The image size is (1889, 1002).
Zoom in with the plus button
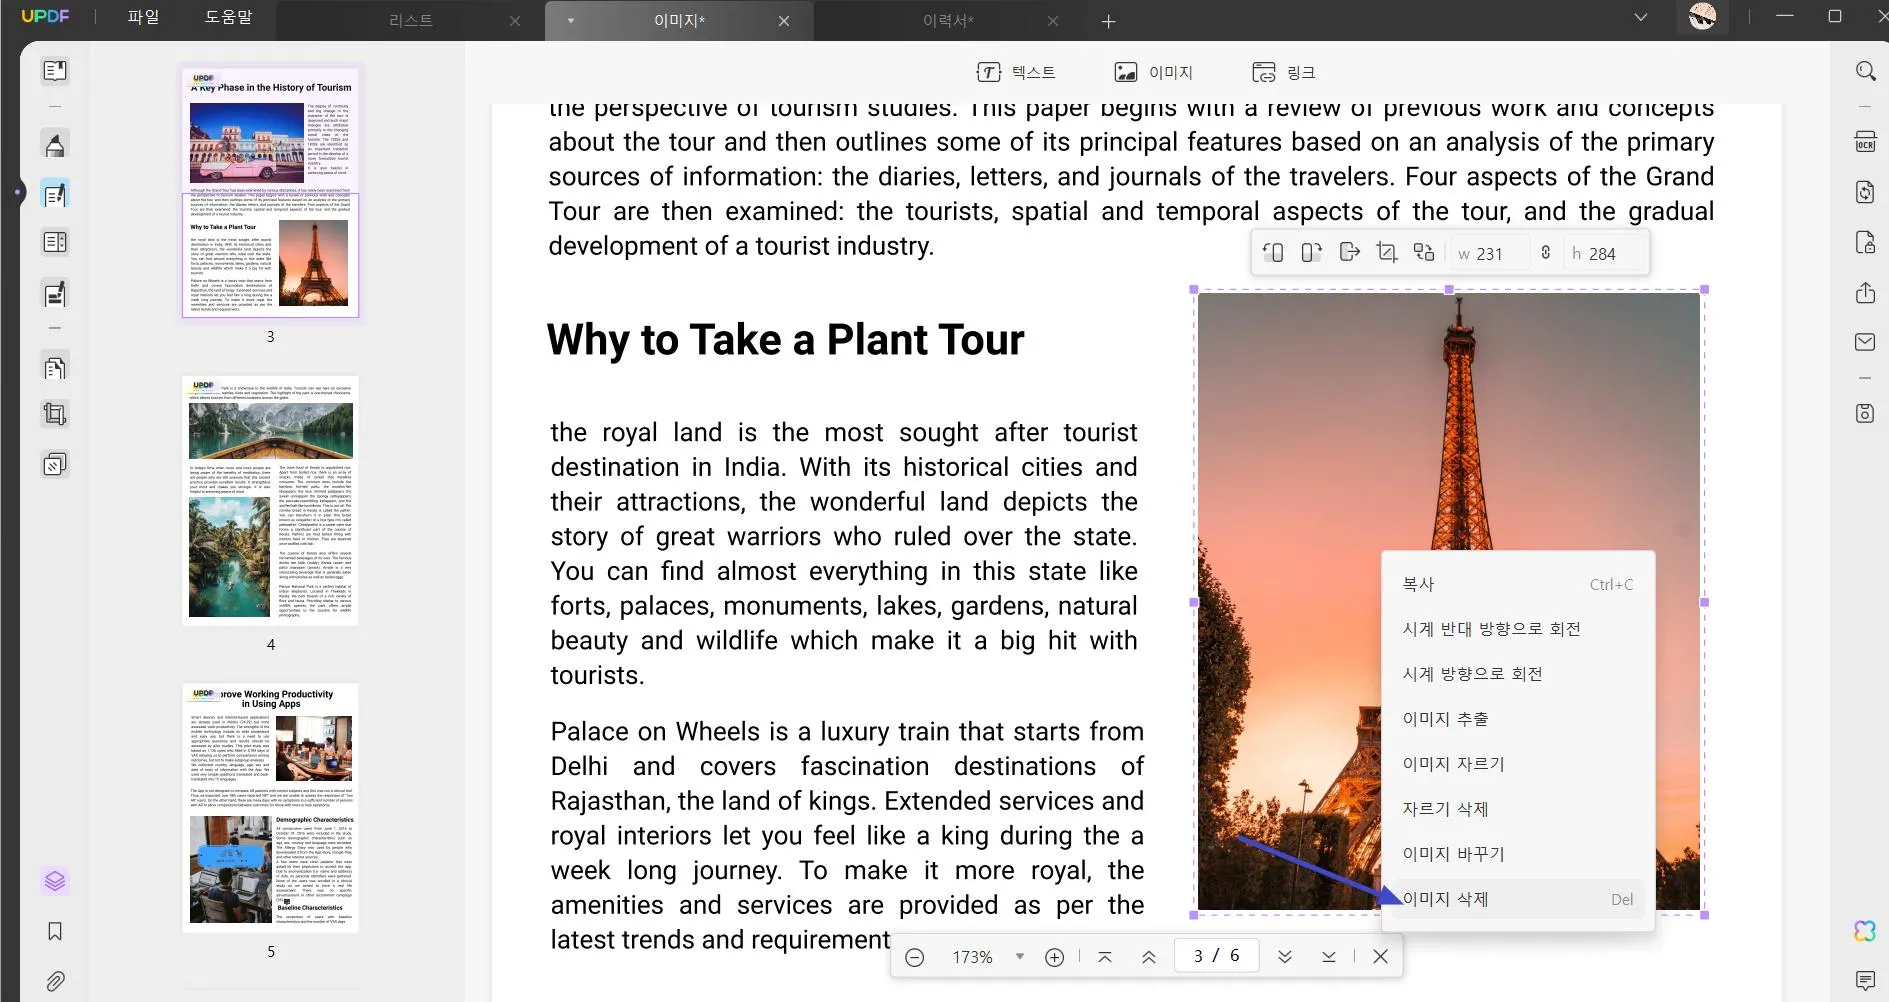[1054, 957]
